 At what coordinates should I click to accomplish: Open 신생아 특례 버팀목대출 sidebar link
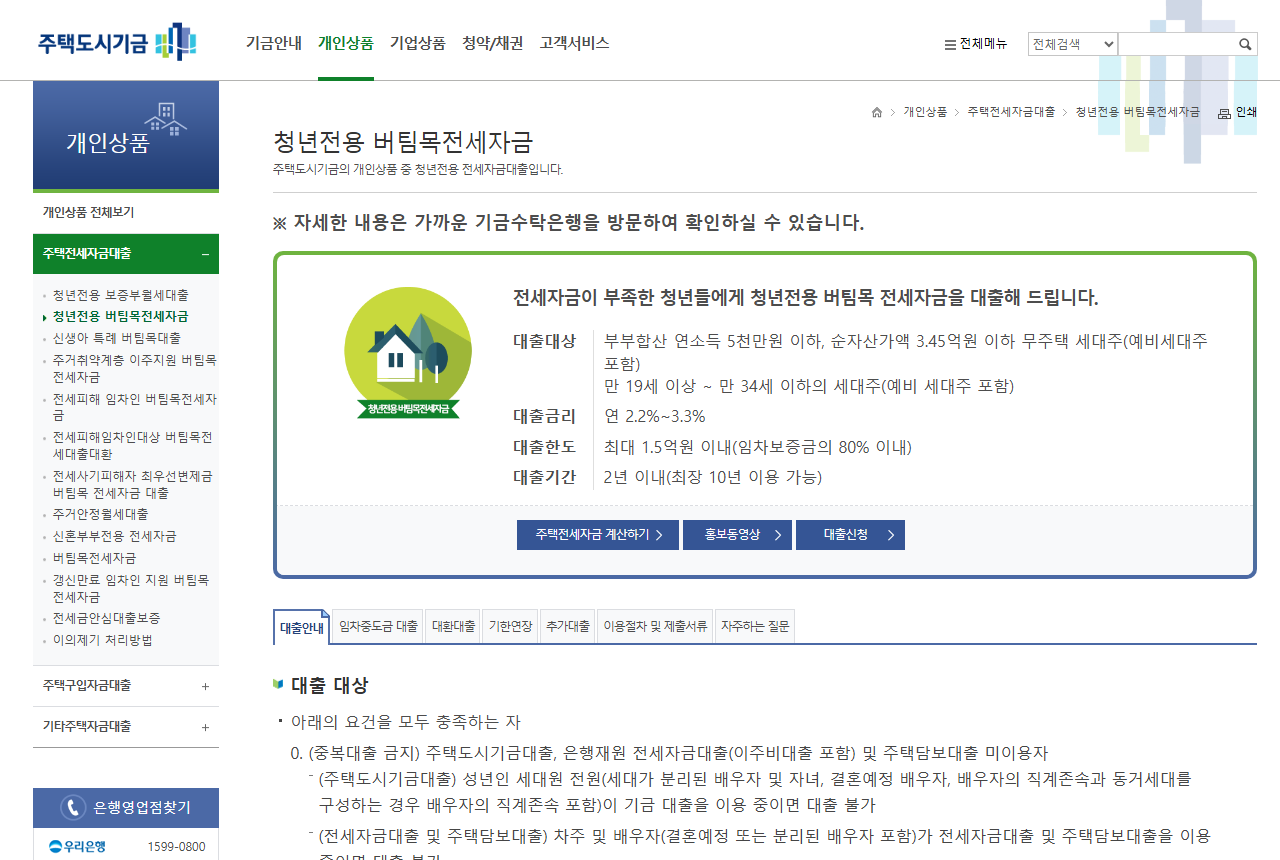pos(117,338)
